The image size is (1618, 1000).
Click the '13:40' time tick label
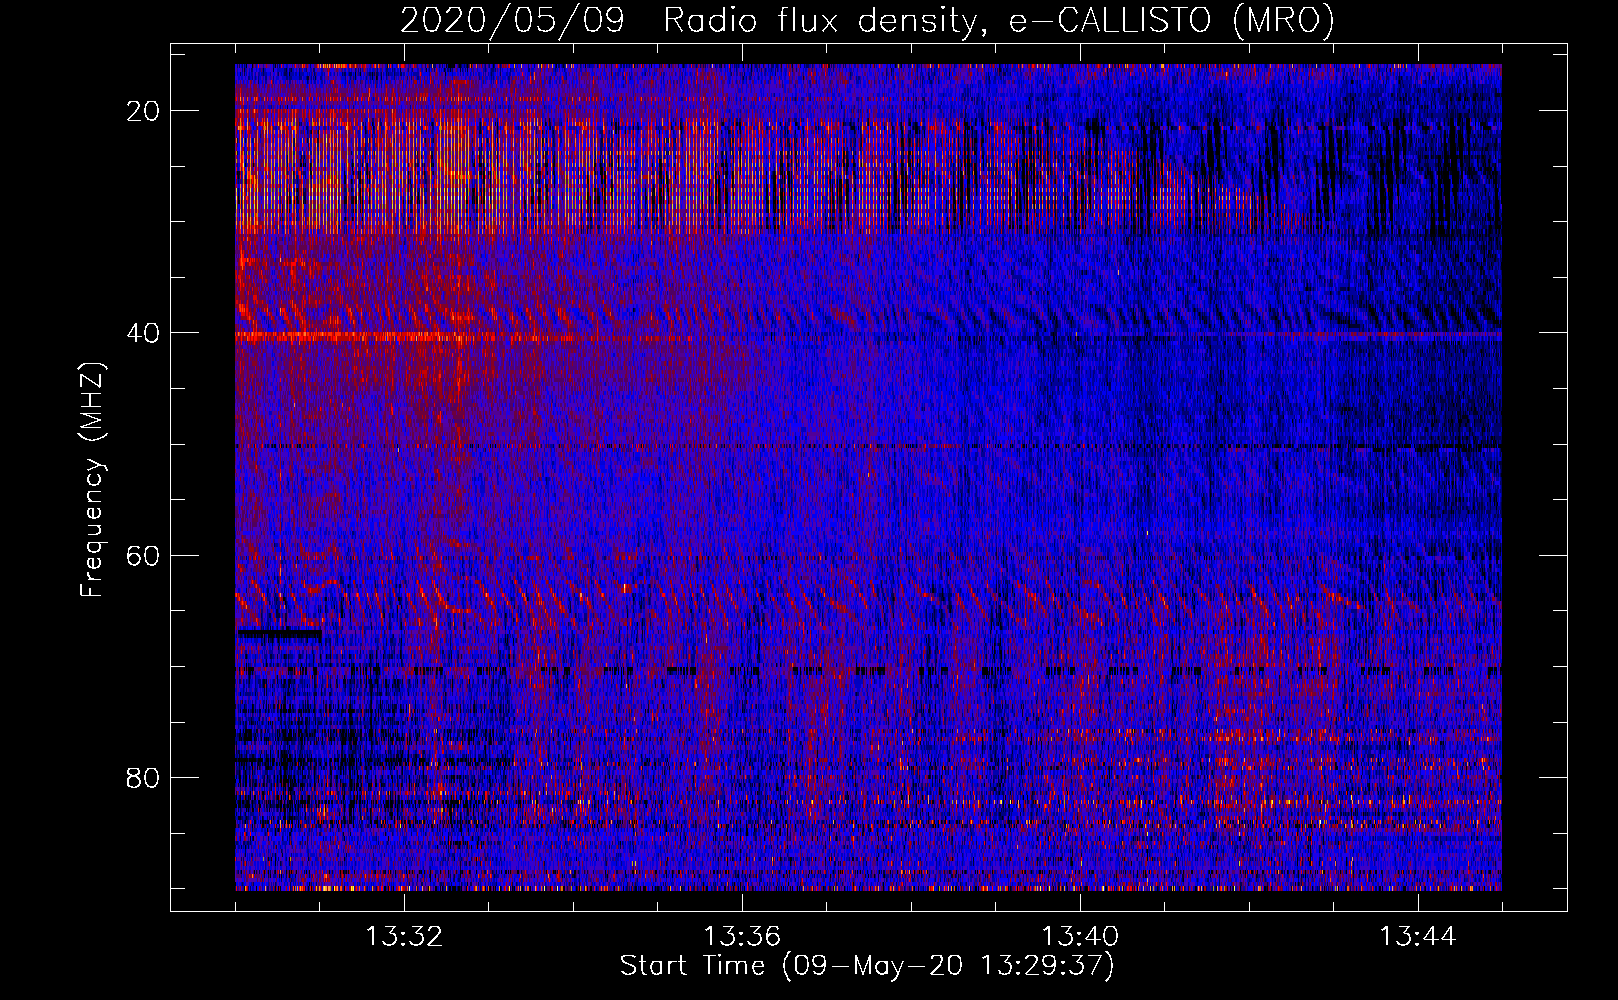(x=1080, y=937)
